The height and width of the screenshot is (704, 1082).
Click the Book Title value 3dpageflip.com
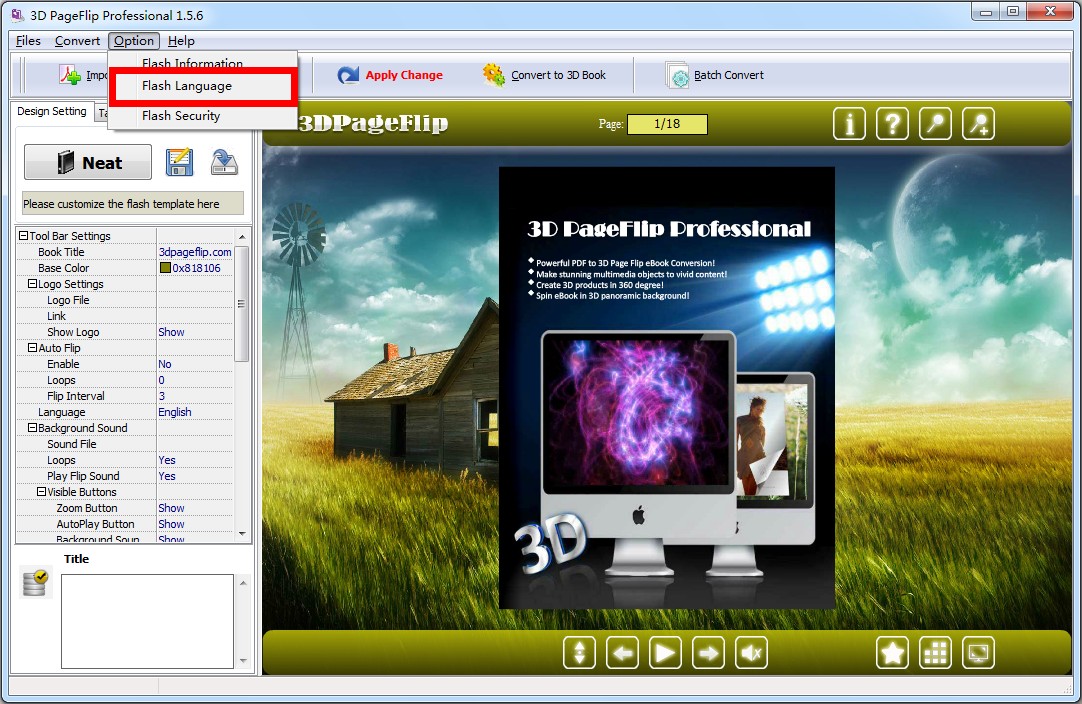[195, 252]
